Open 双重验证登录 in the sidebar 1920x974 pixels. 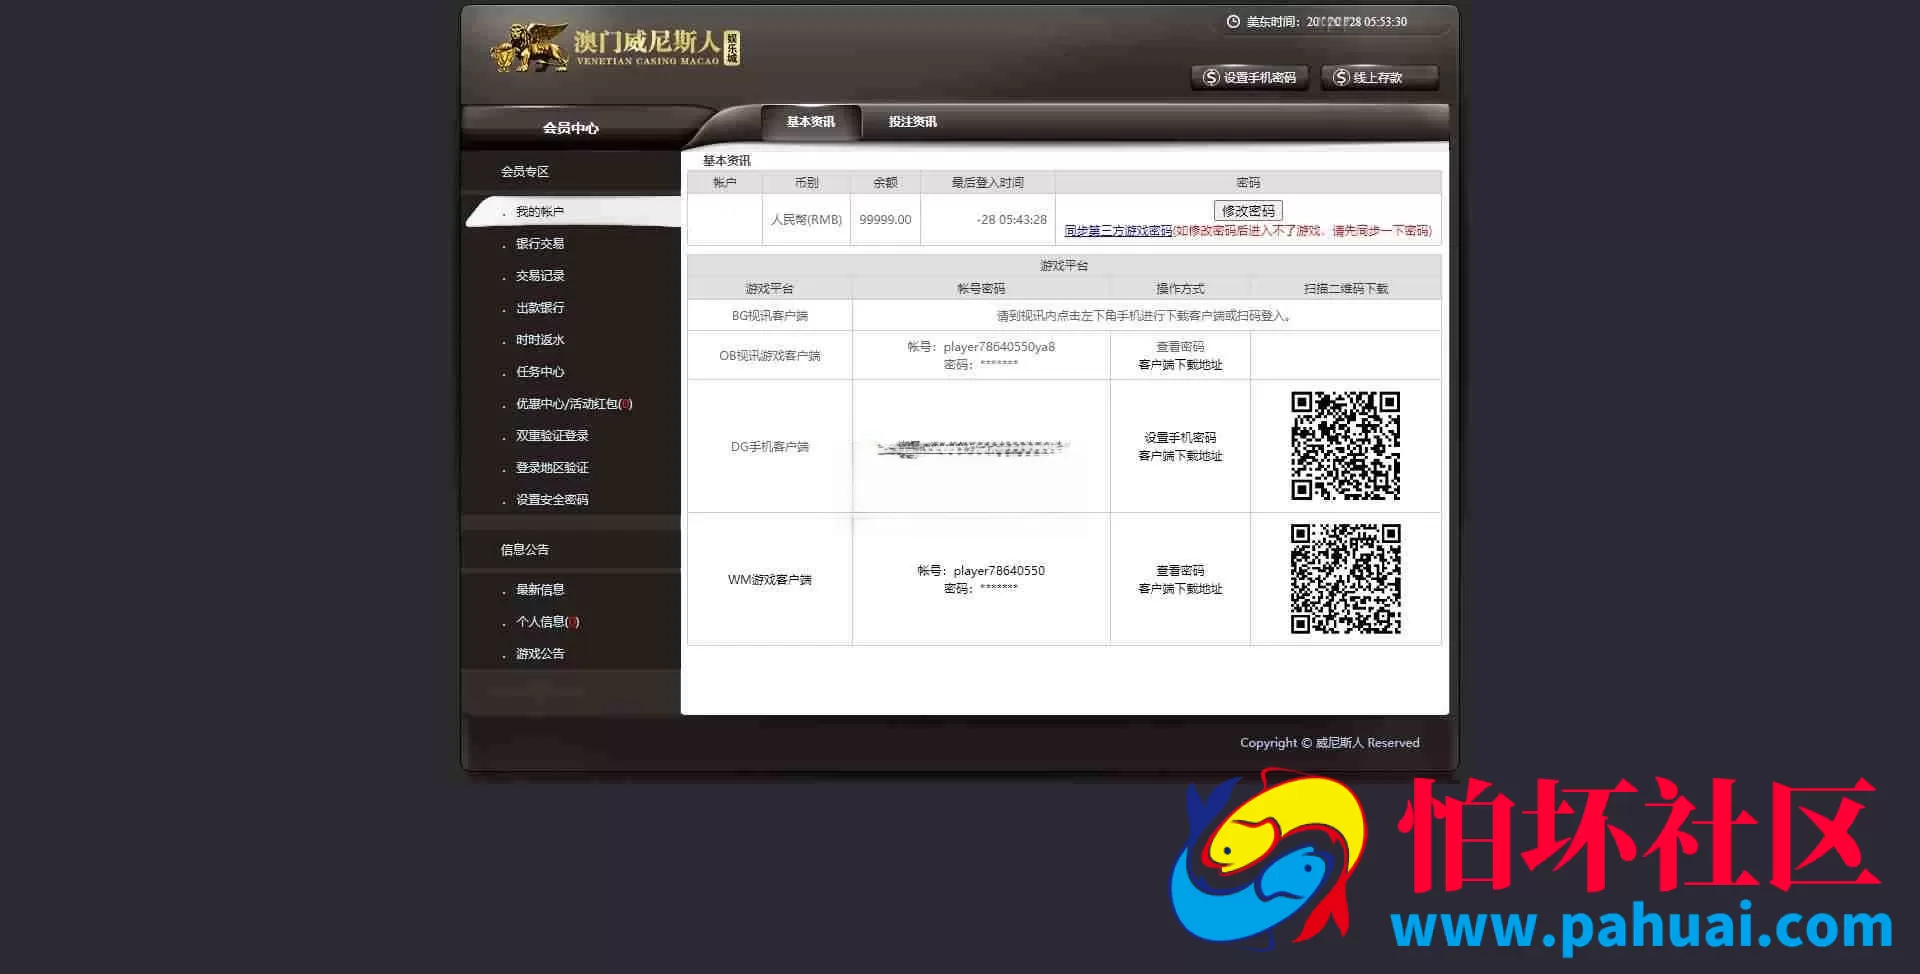[552, 436]
